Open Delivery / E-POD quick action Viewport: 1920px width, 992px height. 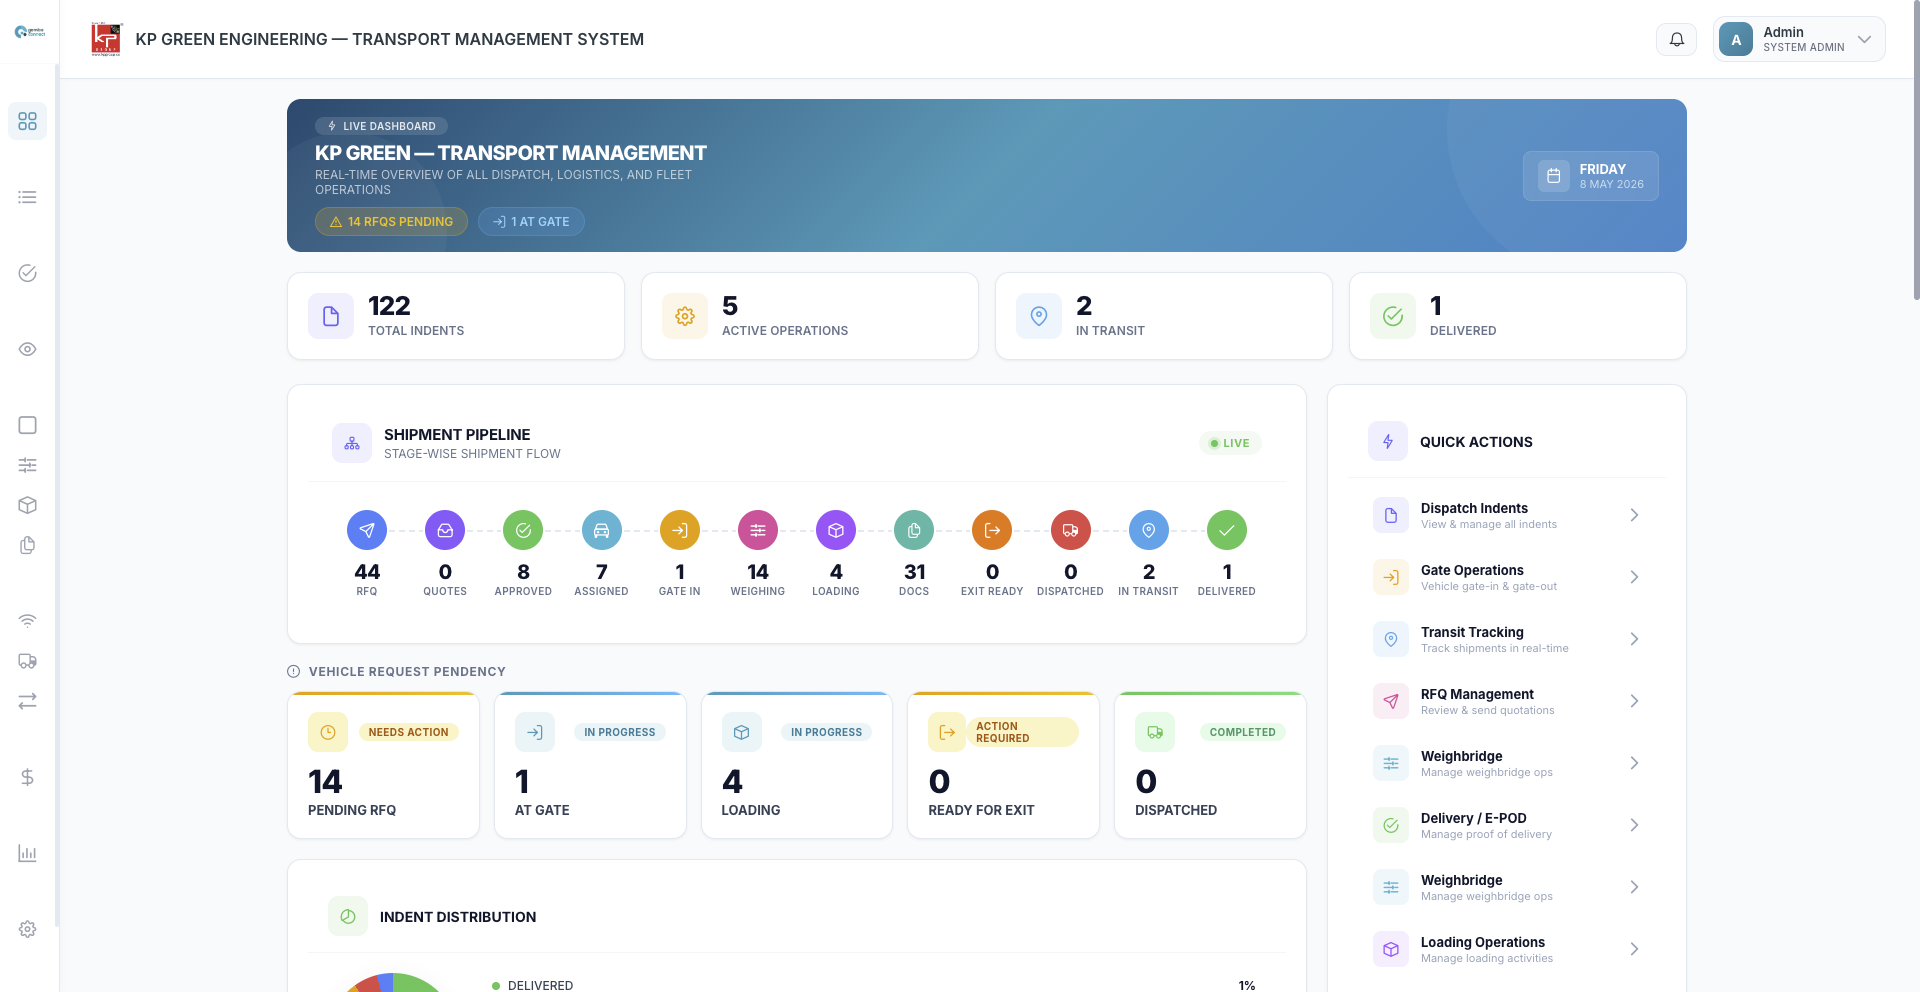1507,825
